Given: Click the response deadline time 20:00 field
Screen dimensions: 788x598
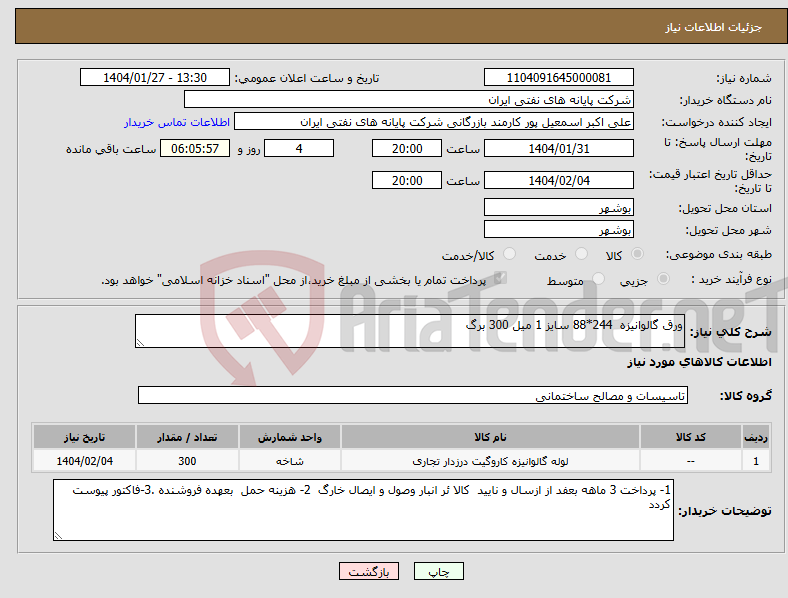Looking at the screenshot, I should point(407,148).
